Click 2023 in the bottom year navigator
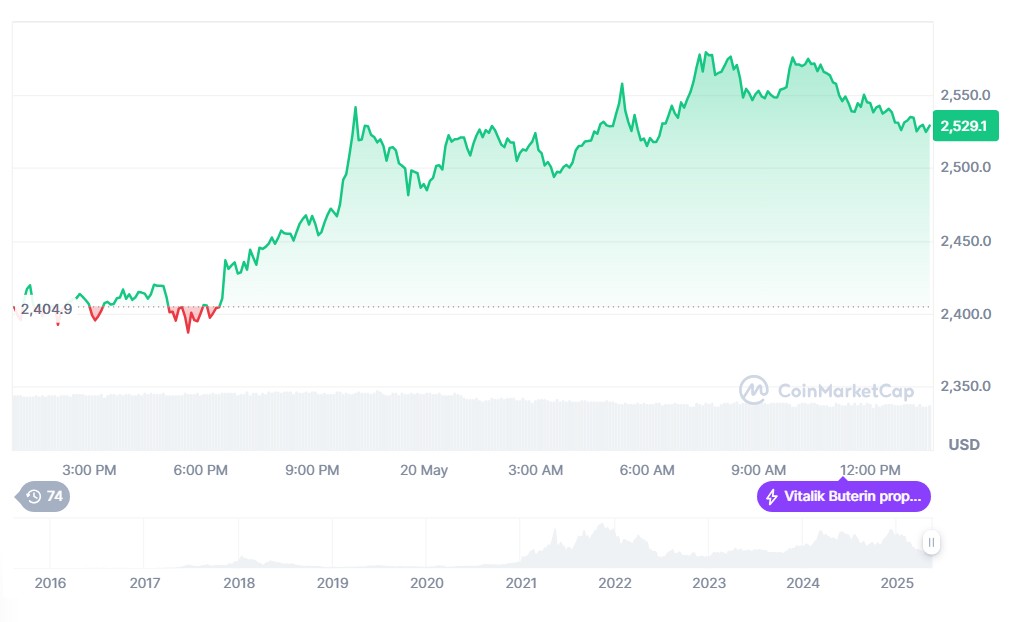 709,583
